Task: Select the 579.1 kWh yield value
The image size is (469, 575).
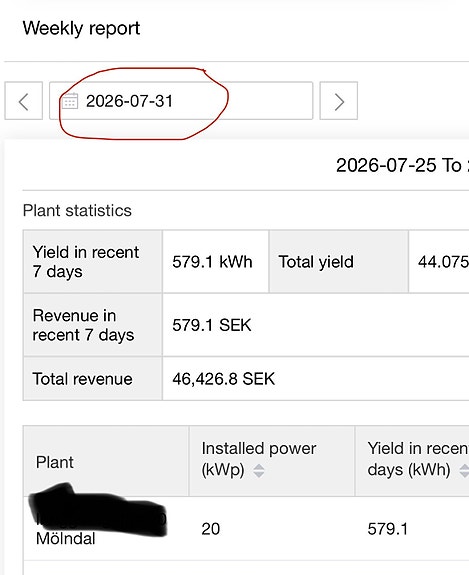Action: point(212,262)
